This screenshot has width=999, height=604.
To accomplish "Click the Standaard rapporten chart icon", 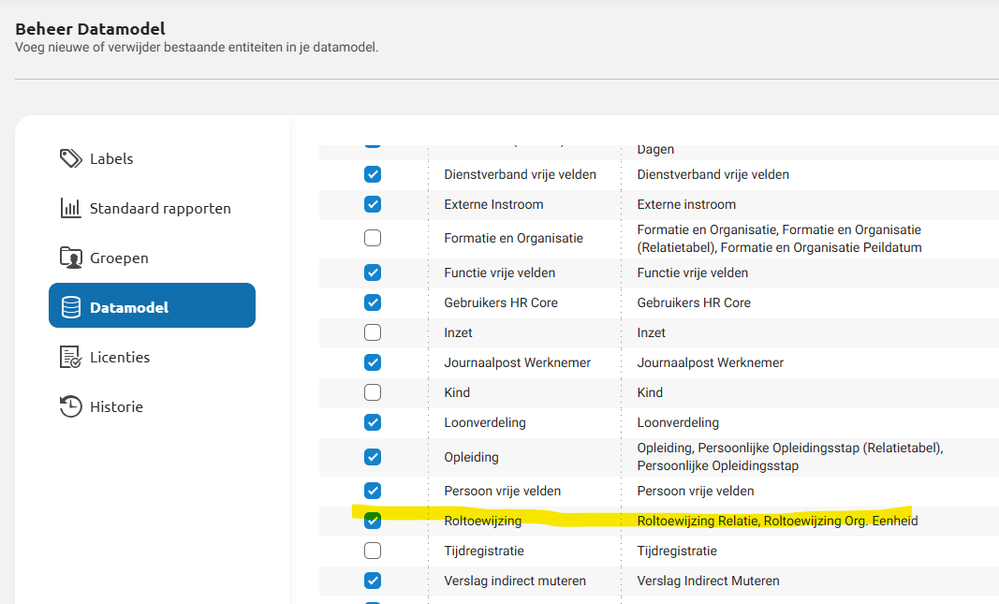I will point(70,208).
